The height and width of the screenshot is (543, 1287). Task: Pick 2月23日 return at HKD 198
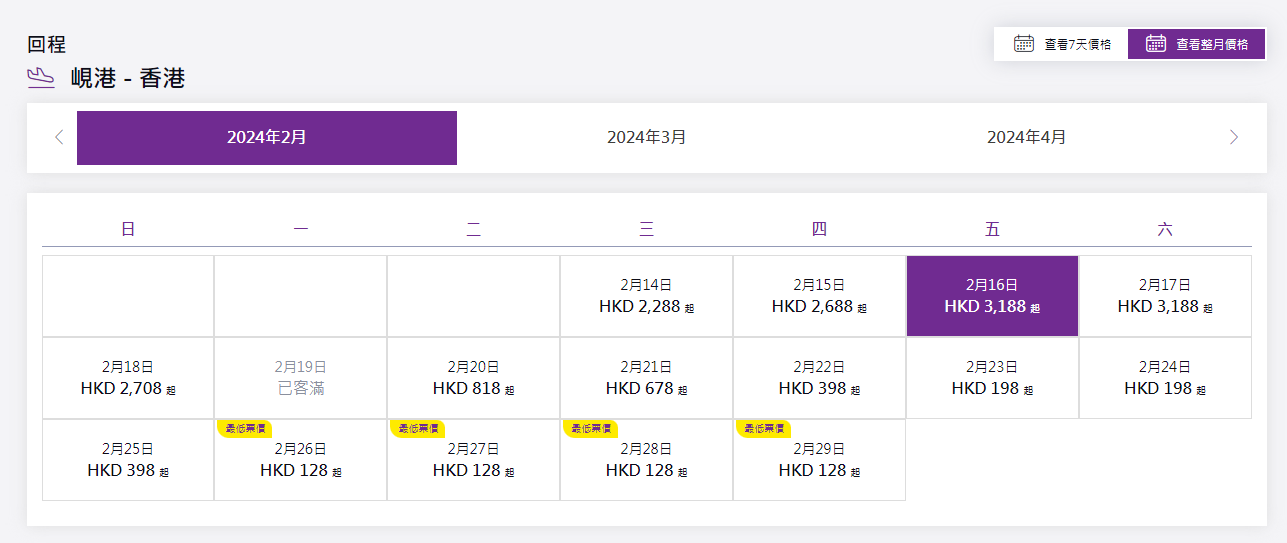coord(992,378)
